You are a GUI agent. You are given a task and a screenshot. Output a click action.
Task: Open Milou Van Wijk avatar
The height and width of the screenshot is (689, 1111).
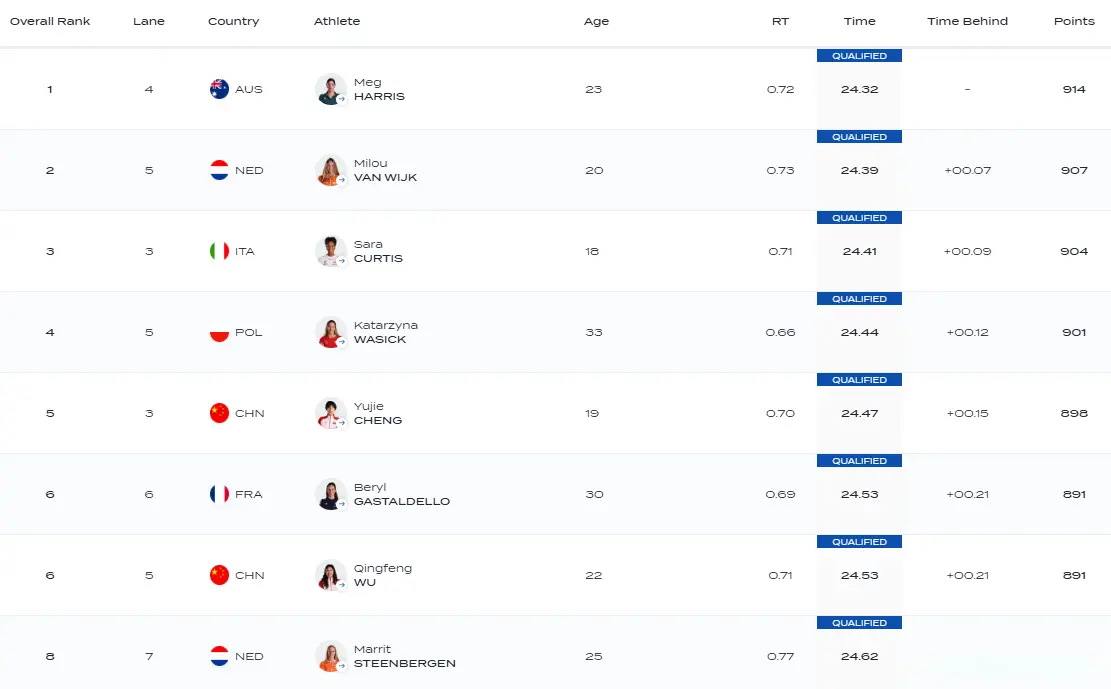[x=330, y=170]
